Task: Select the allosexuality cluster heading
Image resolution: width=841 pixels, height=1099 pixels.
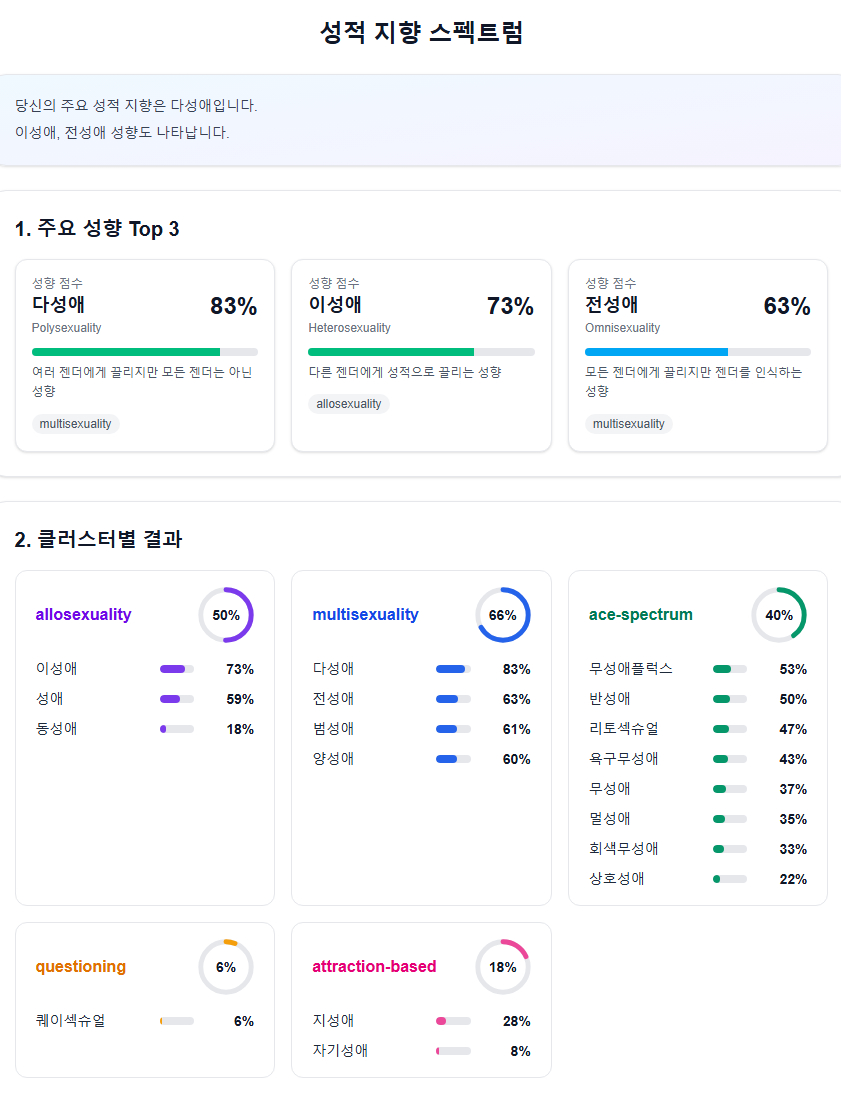Action: (83, 615)
